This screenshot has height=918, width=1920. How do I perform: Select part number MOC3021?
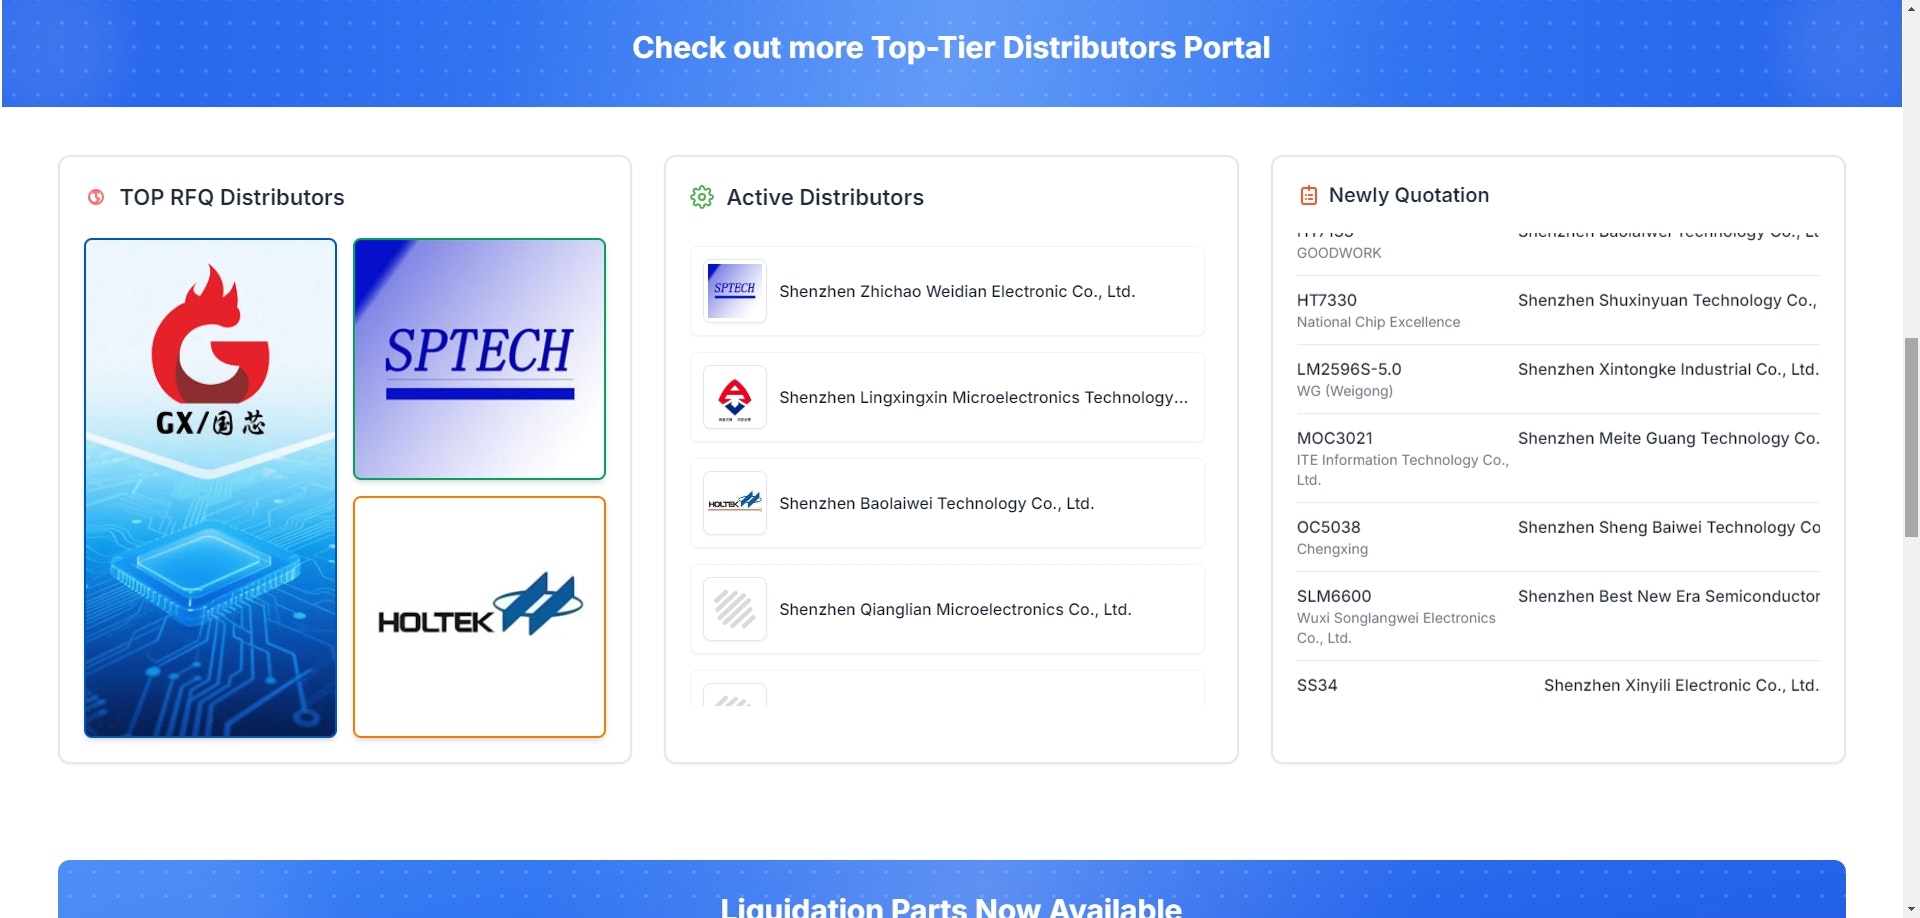coord(1335,438)
